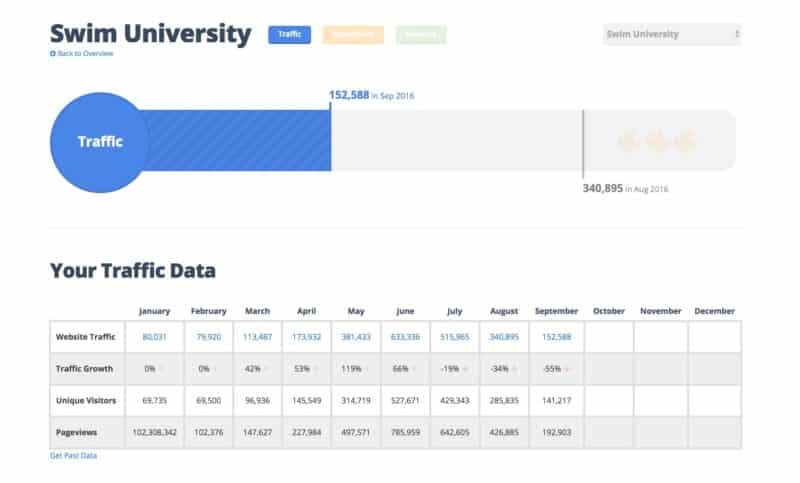Open the Get Past Data link
The width and height of the screenshot is (800, 483).
pos(73,455)
